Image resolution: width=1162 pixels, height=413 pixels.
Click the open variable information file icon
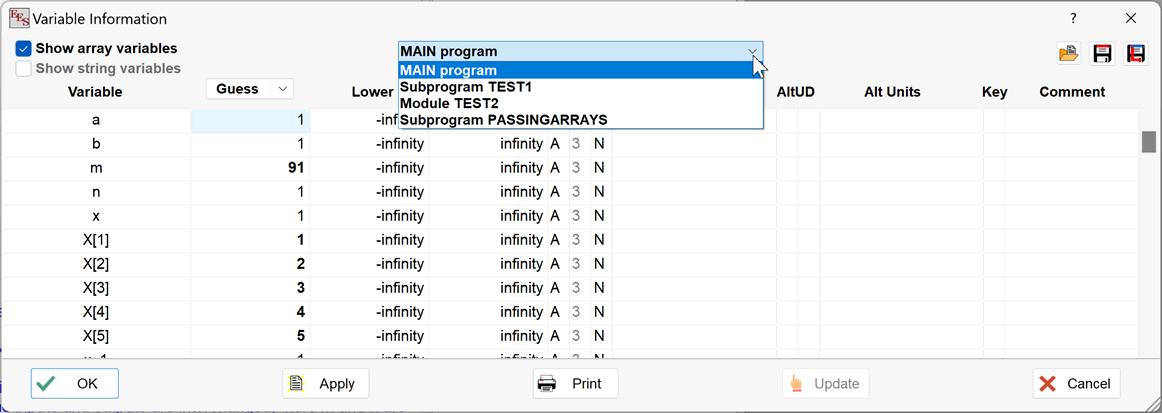[1068, 54]
